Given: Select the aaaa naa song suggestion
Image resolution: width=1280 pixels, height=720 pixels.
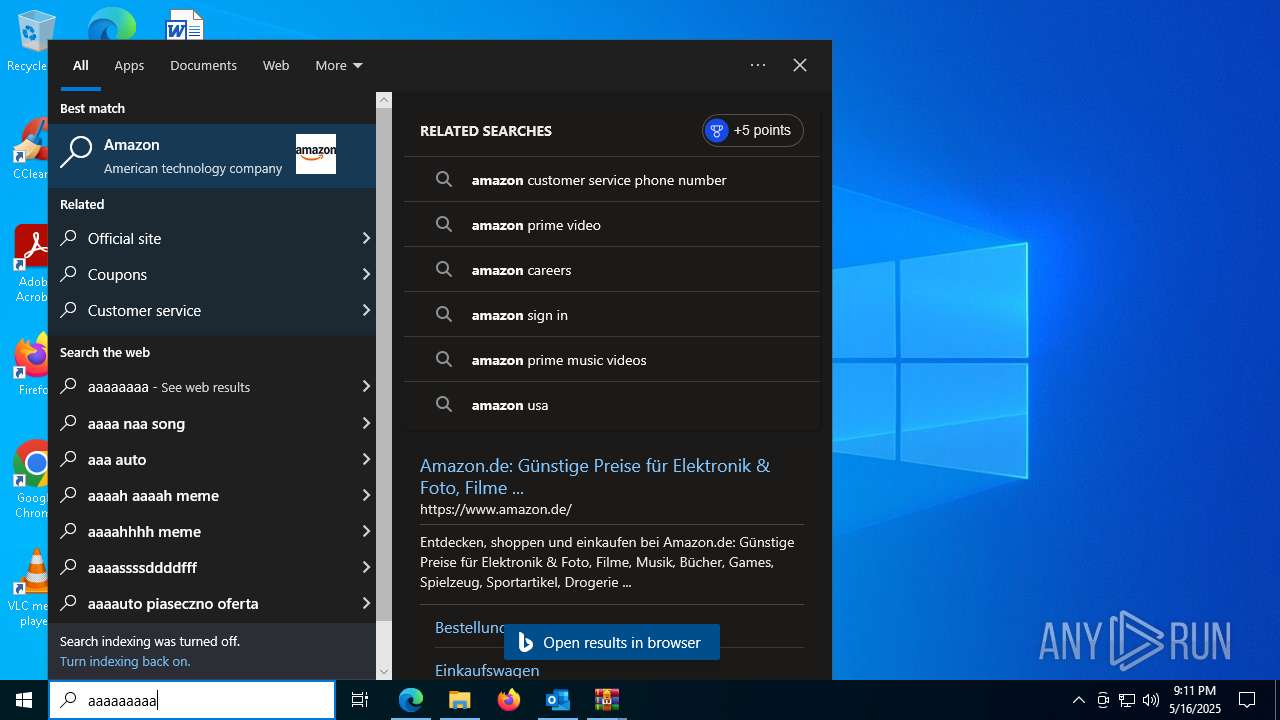Looking at the screenshot, I should coord(203,423).
